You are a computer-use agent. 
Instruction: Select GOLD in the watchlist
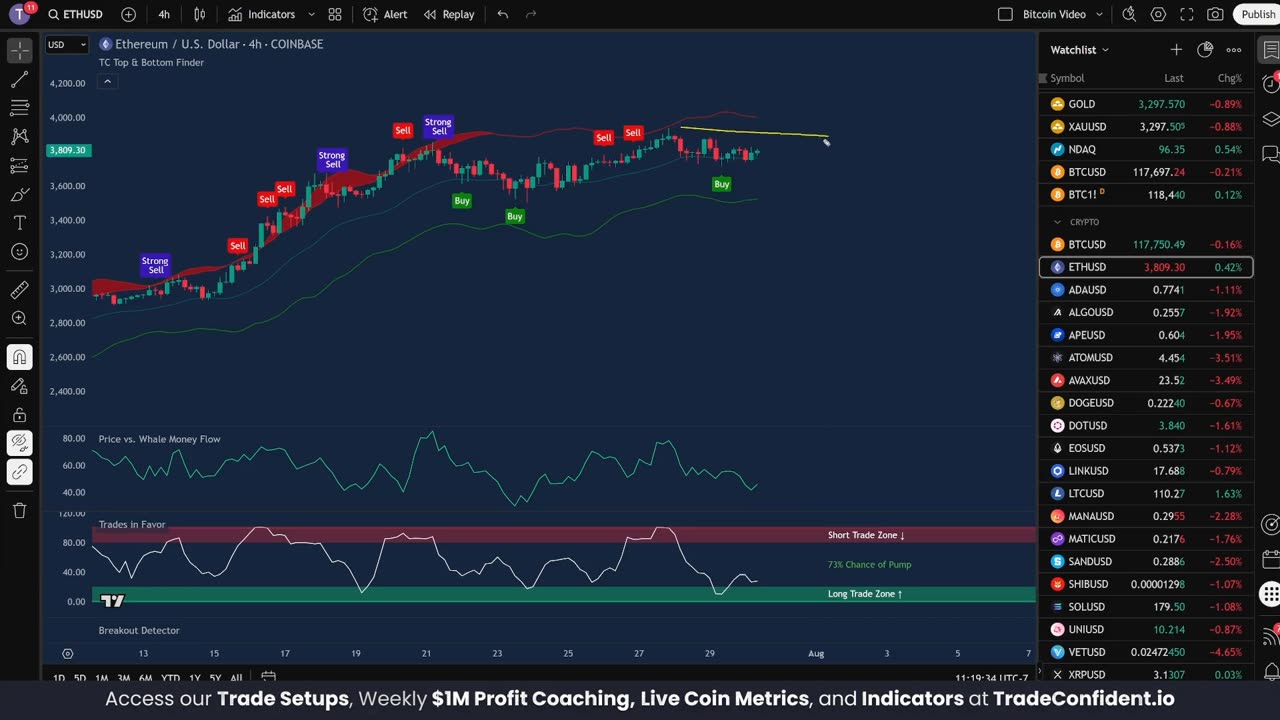[x=1146, y=104]
